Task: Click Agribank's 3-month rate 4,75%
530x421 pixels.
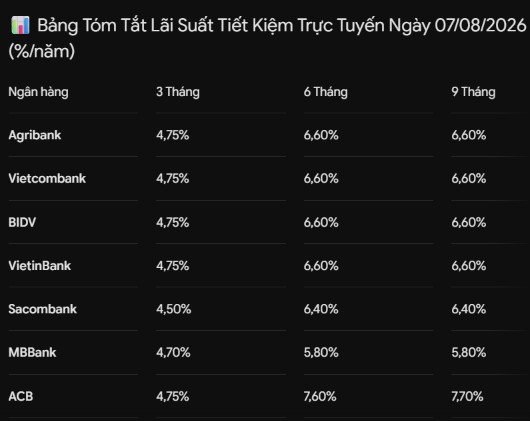Action: coord(173,135)
